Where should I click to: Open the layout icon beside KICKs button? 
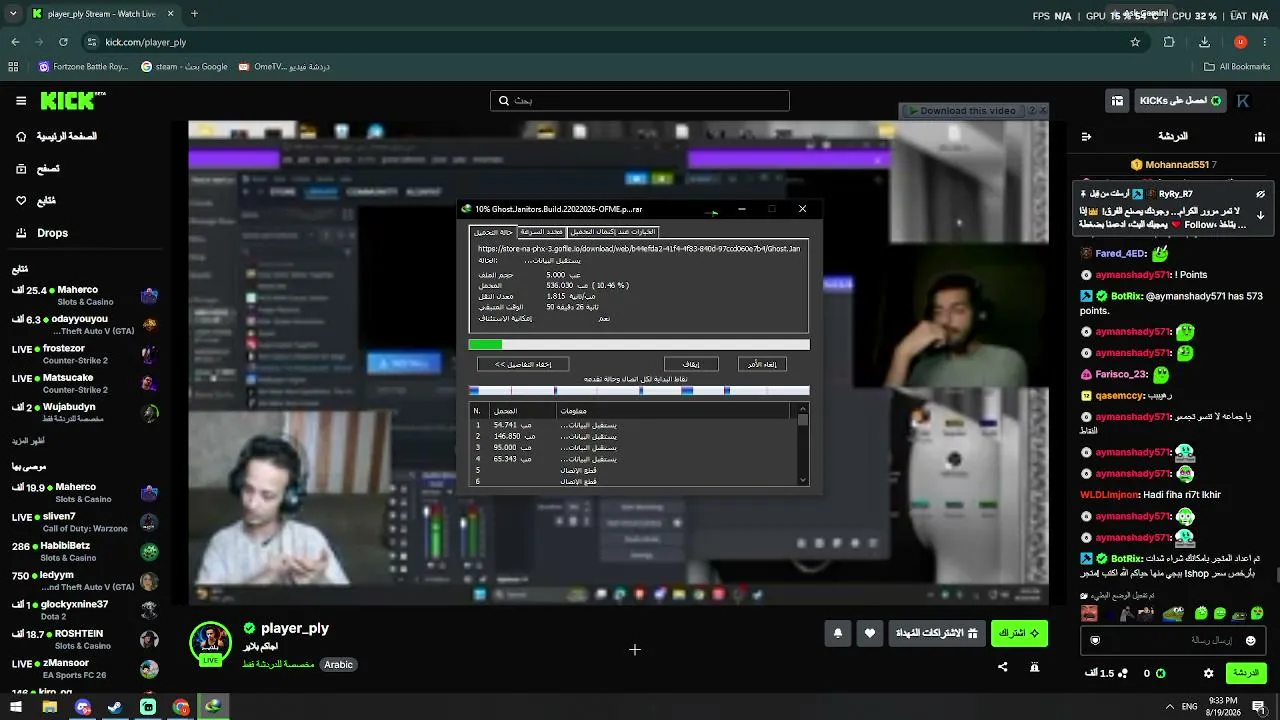[1117, 101]
